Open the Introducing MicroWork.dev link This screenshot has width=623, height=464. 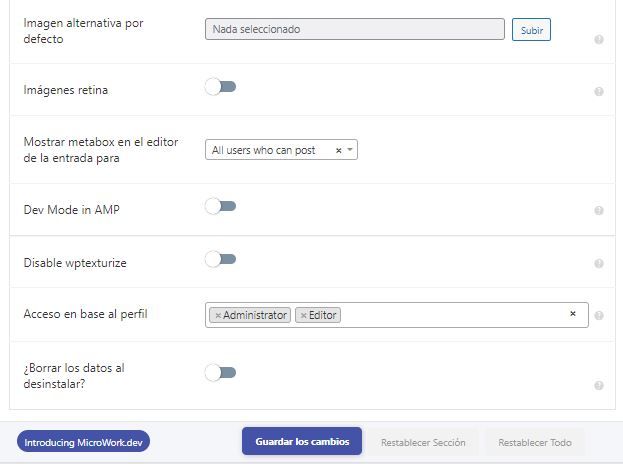pos(83,442)
